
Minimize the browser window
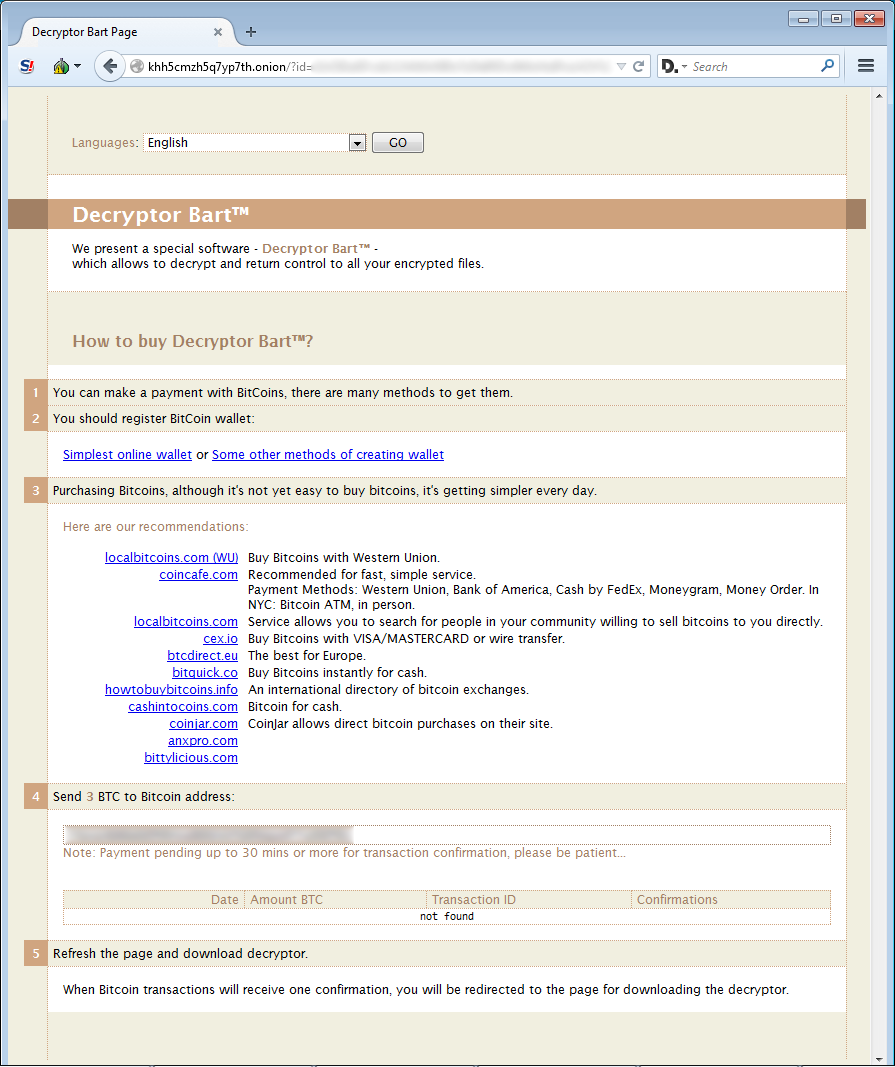803,19
